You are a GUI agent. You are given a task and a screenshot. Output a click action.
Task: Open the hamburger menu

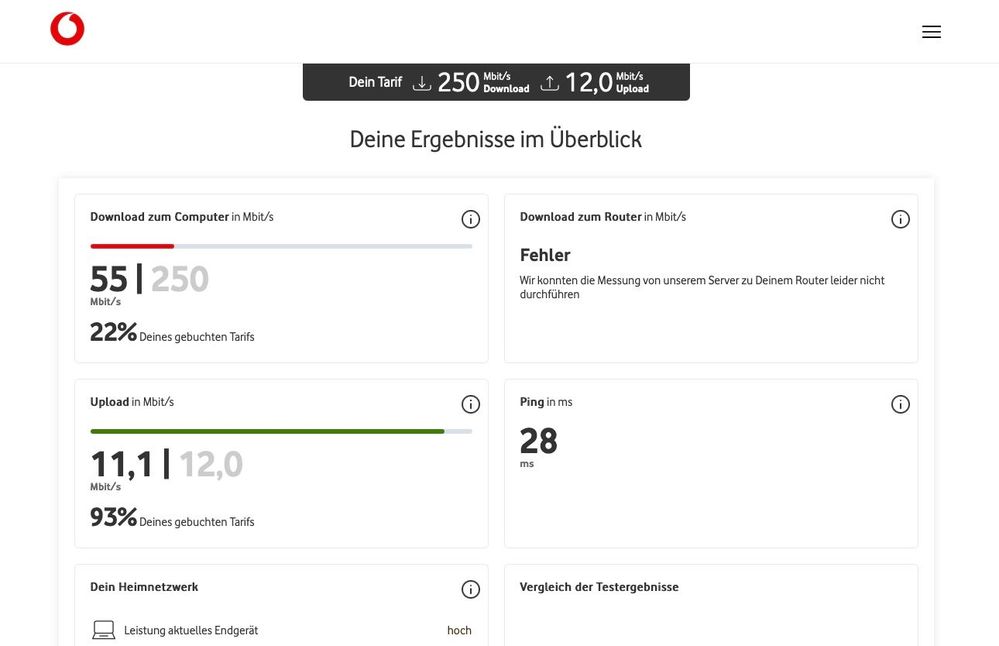[x=931, y=32]
